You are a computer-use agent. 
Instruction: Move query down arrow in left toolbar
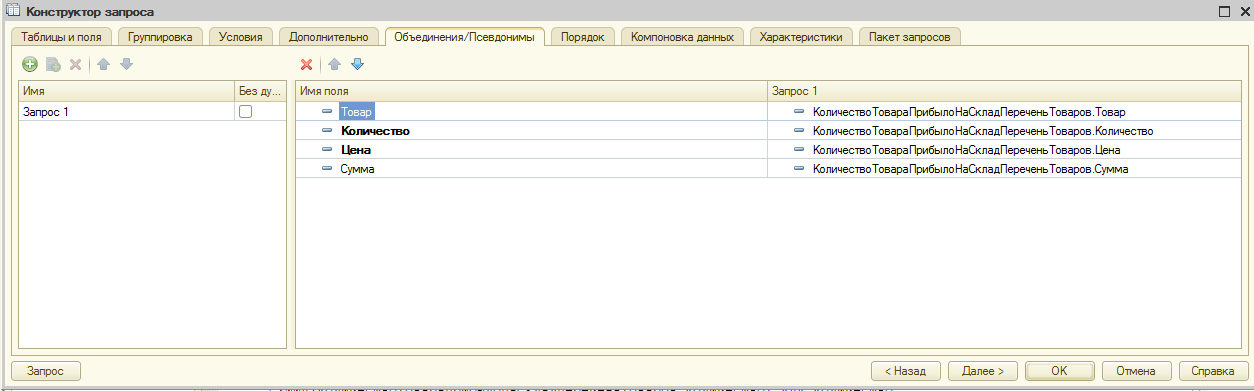126,64
